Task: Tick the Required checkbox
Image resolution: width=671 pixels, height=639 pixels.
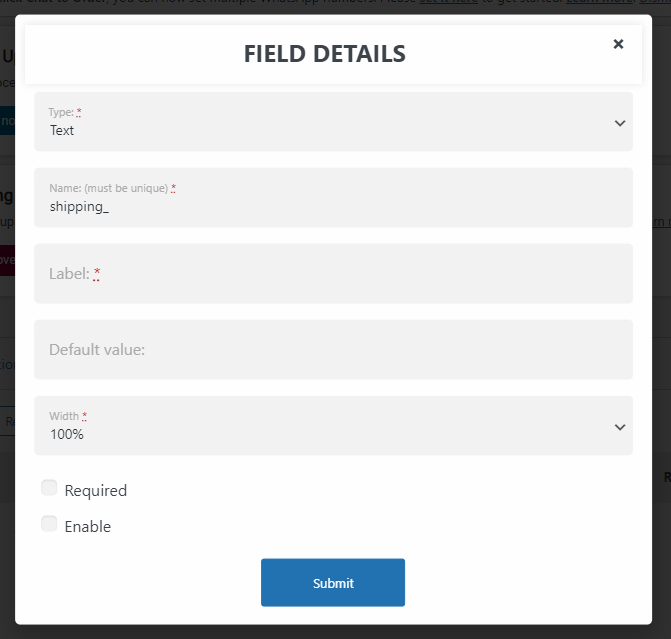Action: tap(49, 488)
